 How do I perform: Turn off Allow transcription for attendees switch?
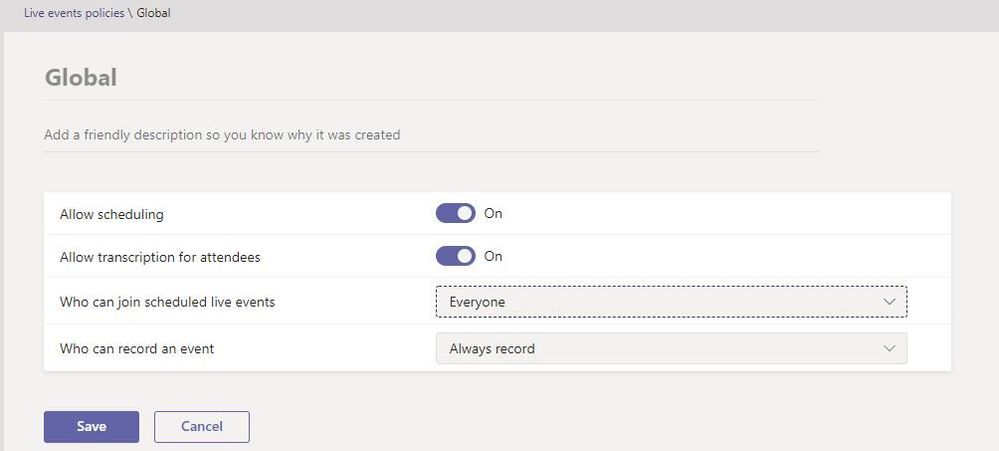tap(455, 256)
